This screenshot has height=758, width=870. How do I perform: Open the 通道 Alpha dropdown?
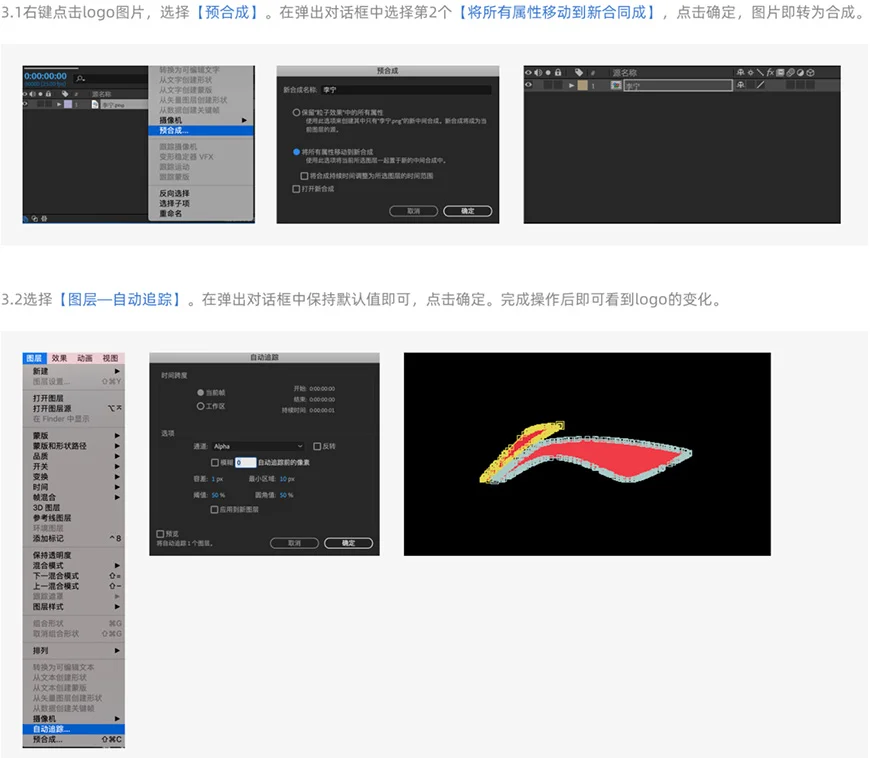click(258, 446)
